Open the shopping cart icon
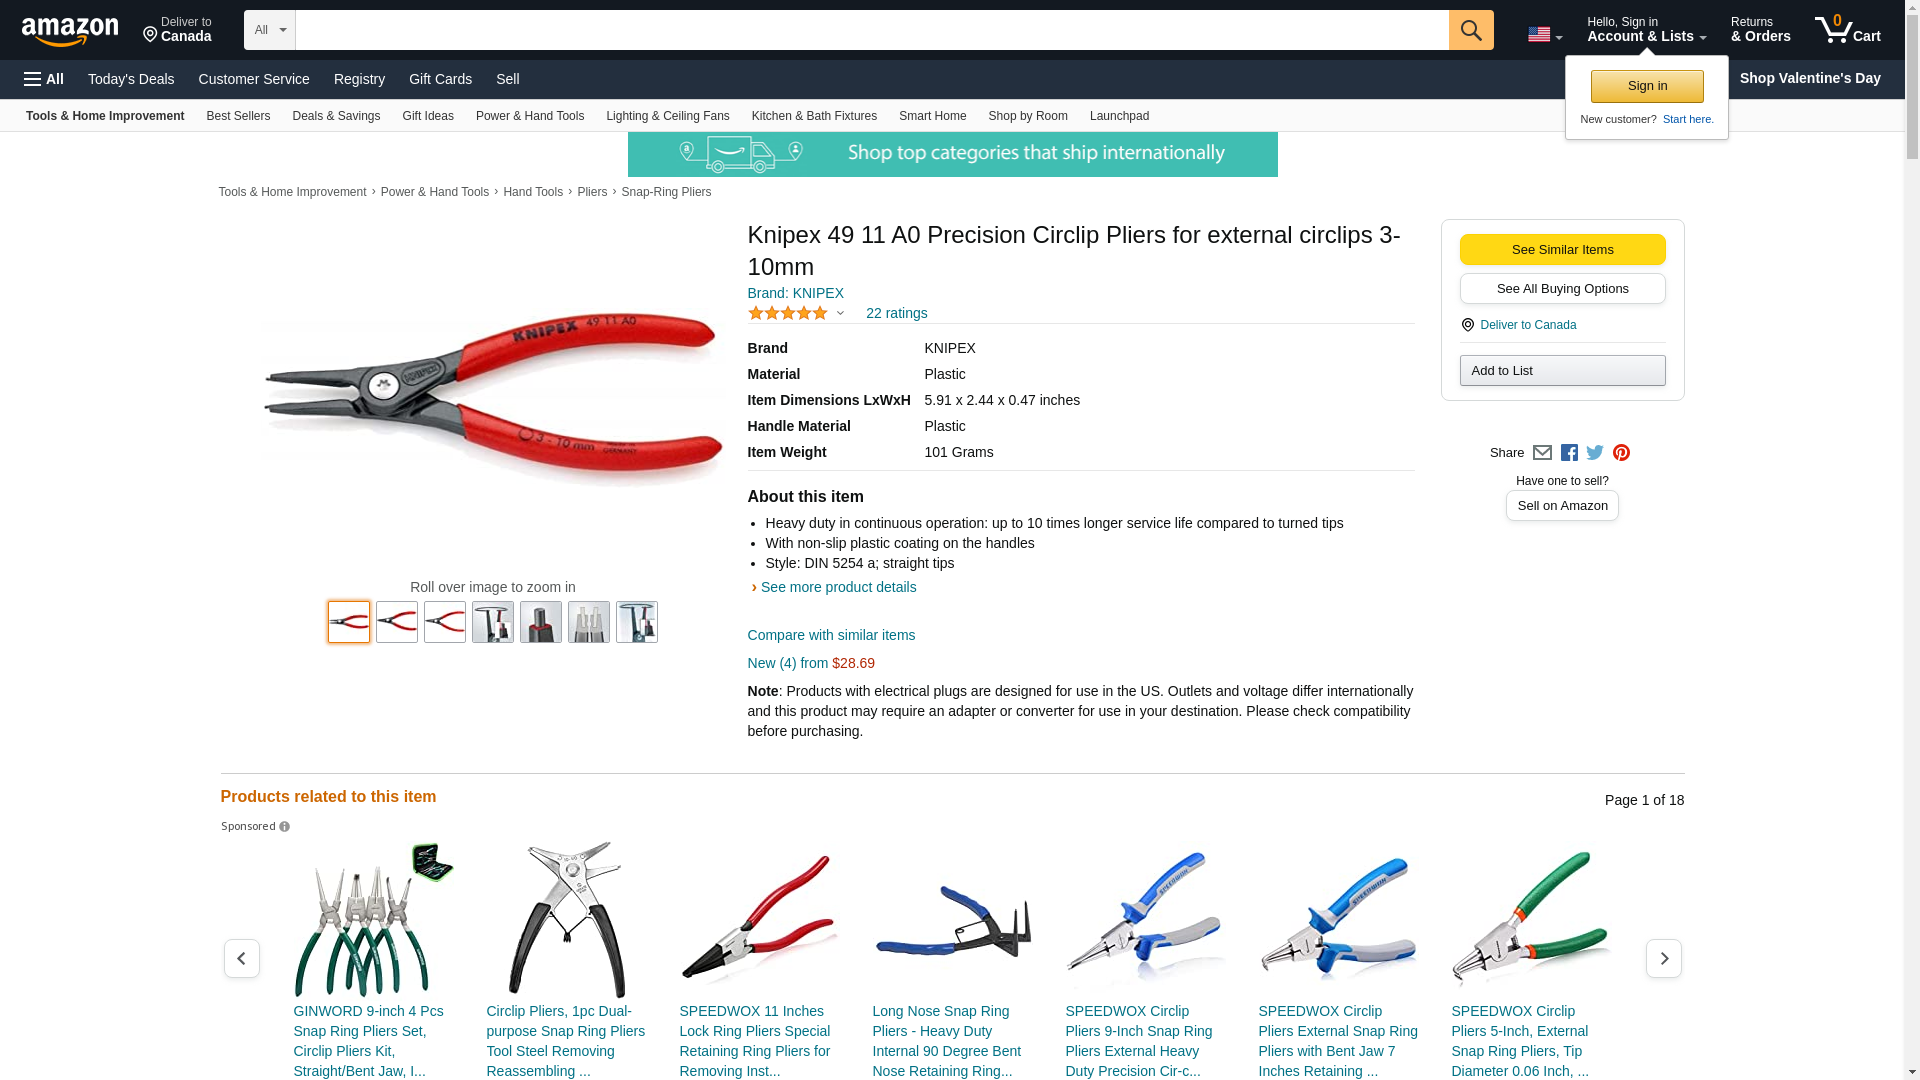This screenshot has width=1920, height=1080. (1848, 30)
